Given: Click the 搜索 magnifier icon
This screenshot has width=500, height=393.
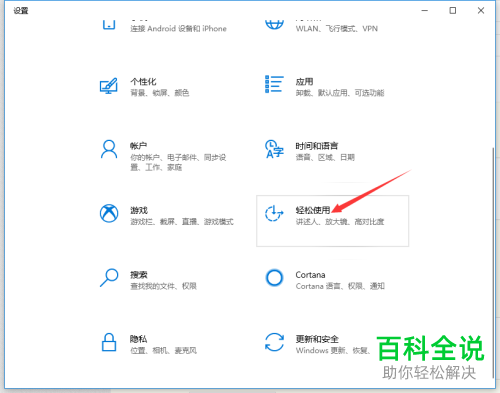Looking at the screenshot, I should click(x=109, y=278).
